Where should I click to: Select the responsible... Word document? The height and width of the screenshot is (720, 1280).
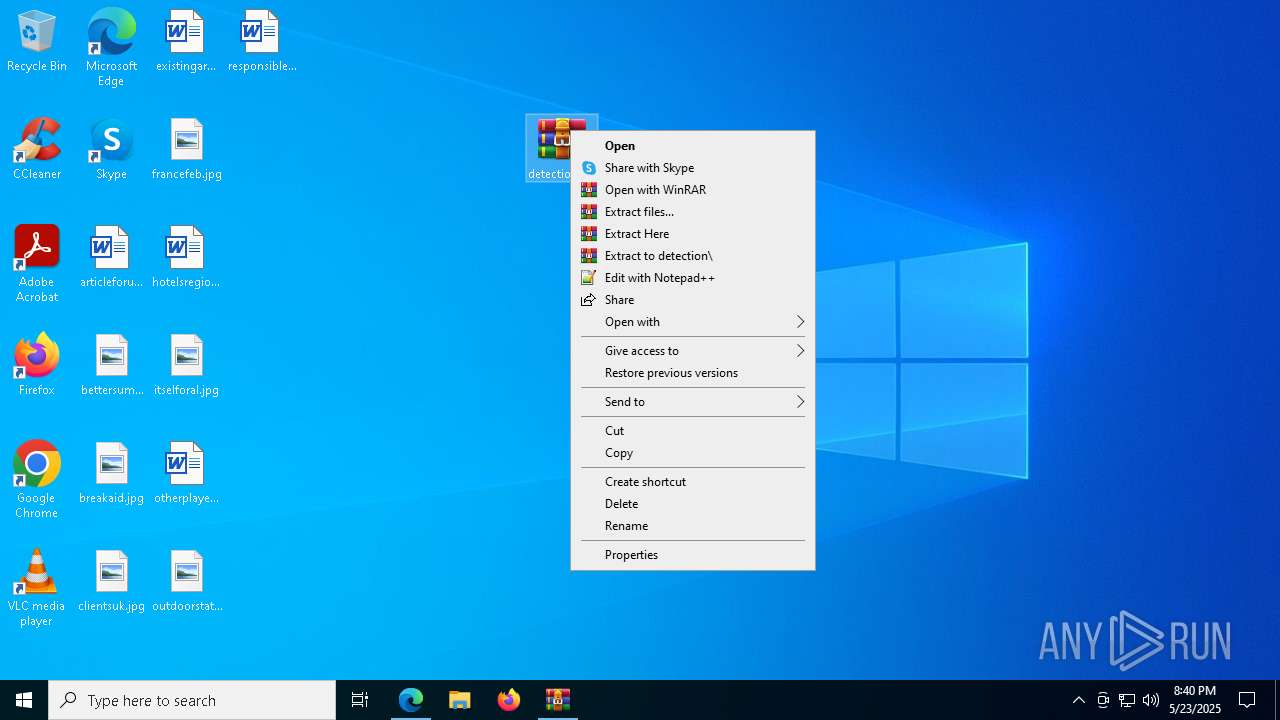(x=261, y=42)
